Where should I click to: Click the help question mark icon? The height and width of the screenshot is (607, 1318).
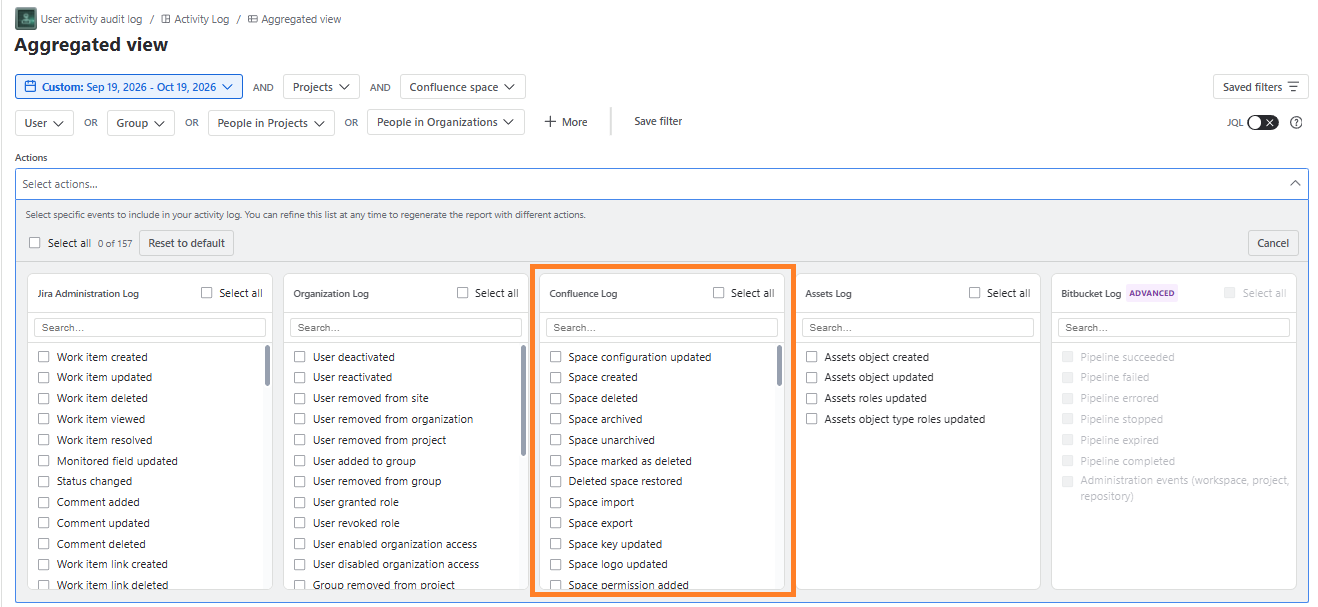point(1296,123)
